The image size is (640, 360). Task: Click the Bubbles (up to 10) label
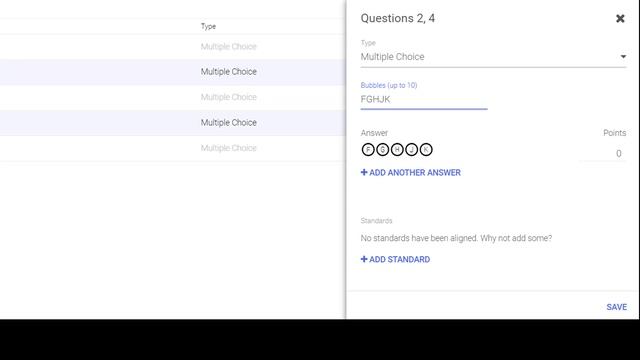click(x=389, y=85)
